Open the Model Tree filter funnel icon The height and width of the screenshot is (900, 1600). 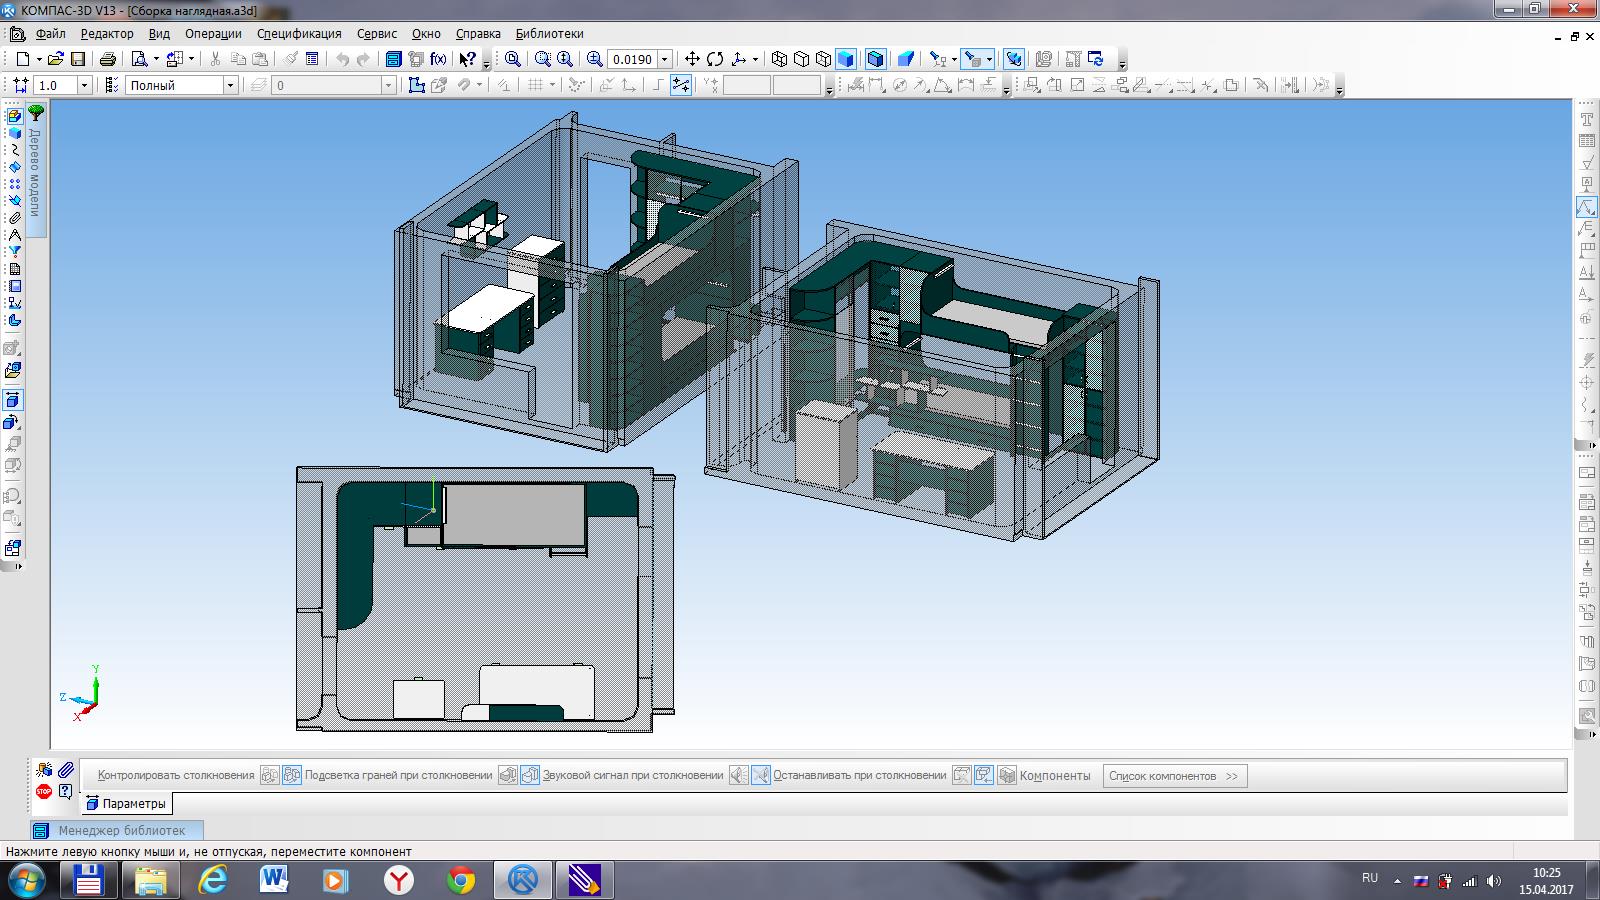coord(15,252)
